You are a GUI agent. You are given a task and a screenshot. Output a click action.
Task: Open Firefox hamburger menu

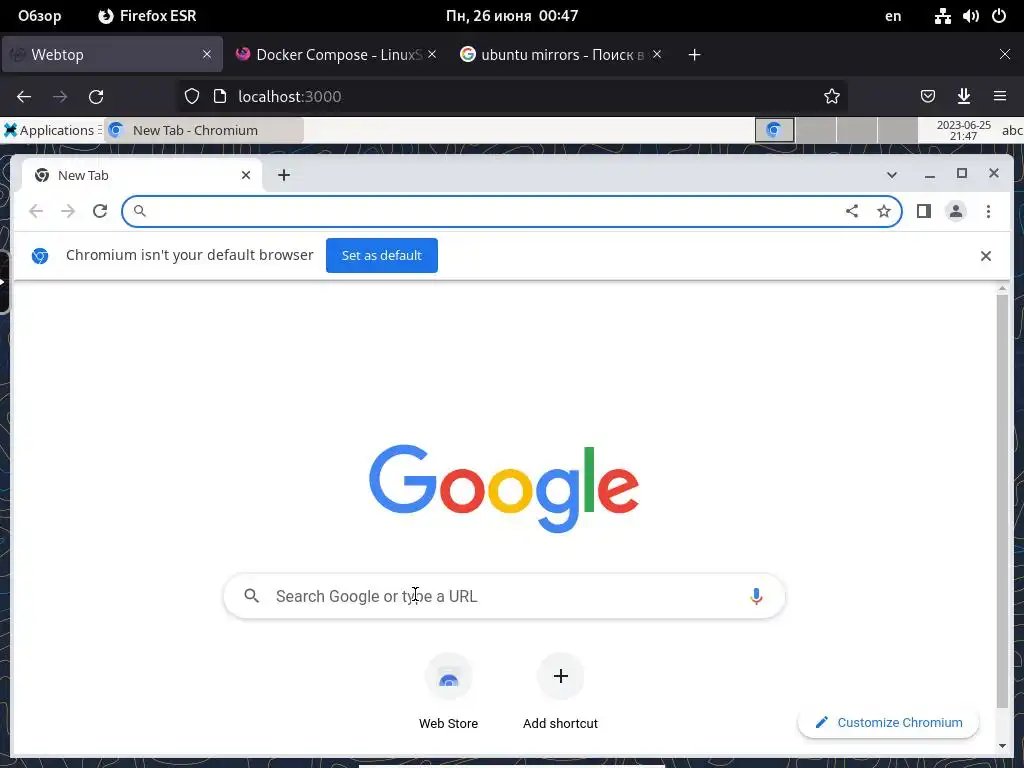coord(1000,97)
